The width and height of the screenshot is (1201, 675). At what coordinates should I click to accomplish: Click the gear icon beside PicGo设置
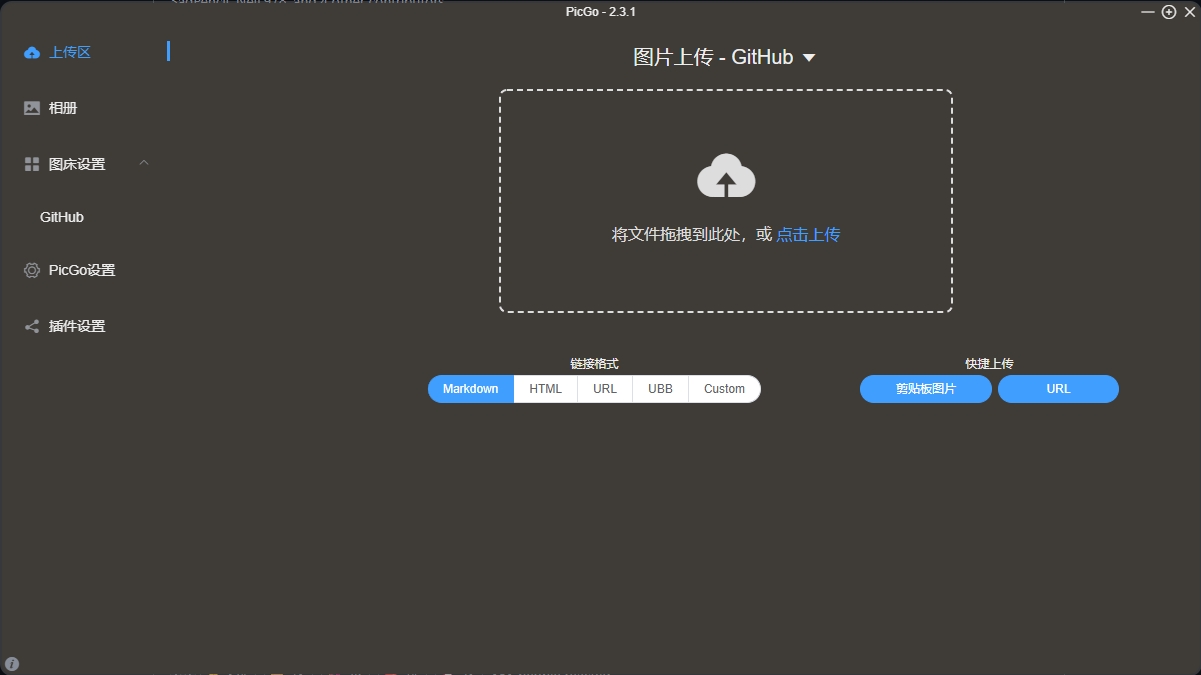click(32, 270)
